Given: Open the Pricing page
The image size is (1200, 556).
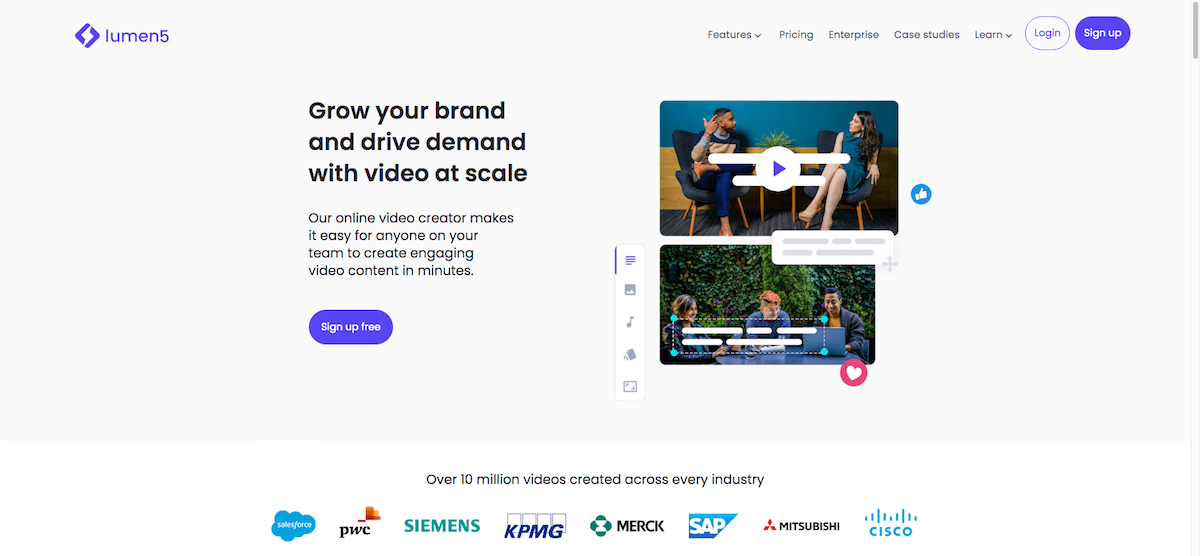Looking at the screenshot, I should [796, 35].
